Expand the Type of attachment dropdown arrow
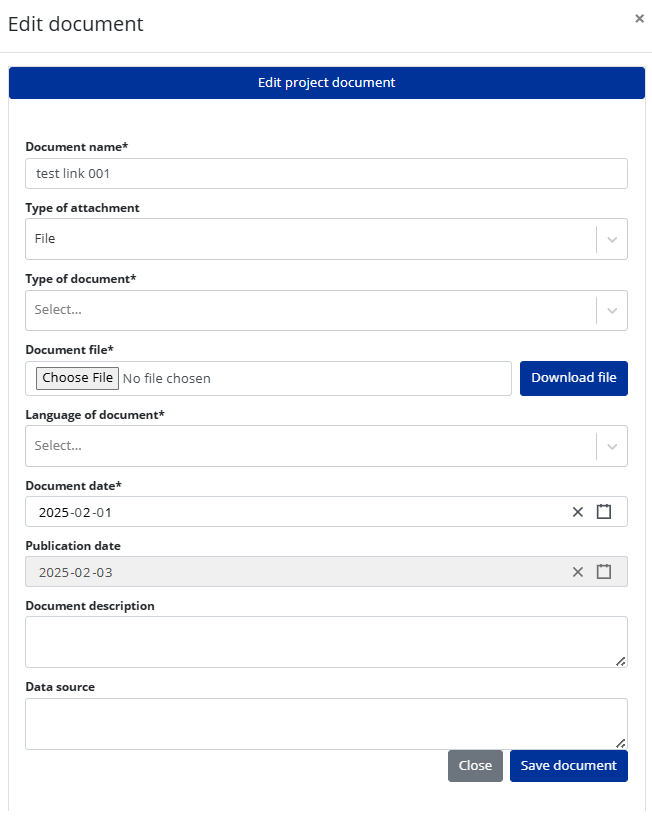 coord(612,240)
